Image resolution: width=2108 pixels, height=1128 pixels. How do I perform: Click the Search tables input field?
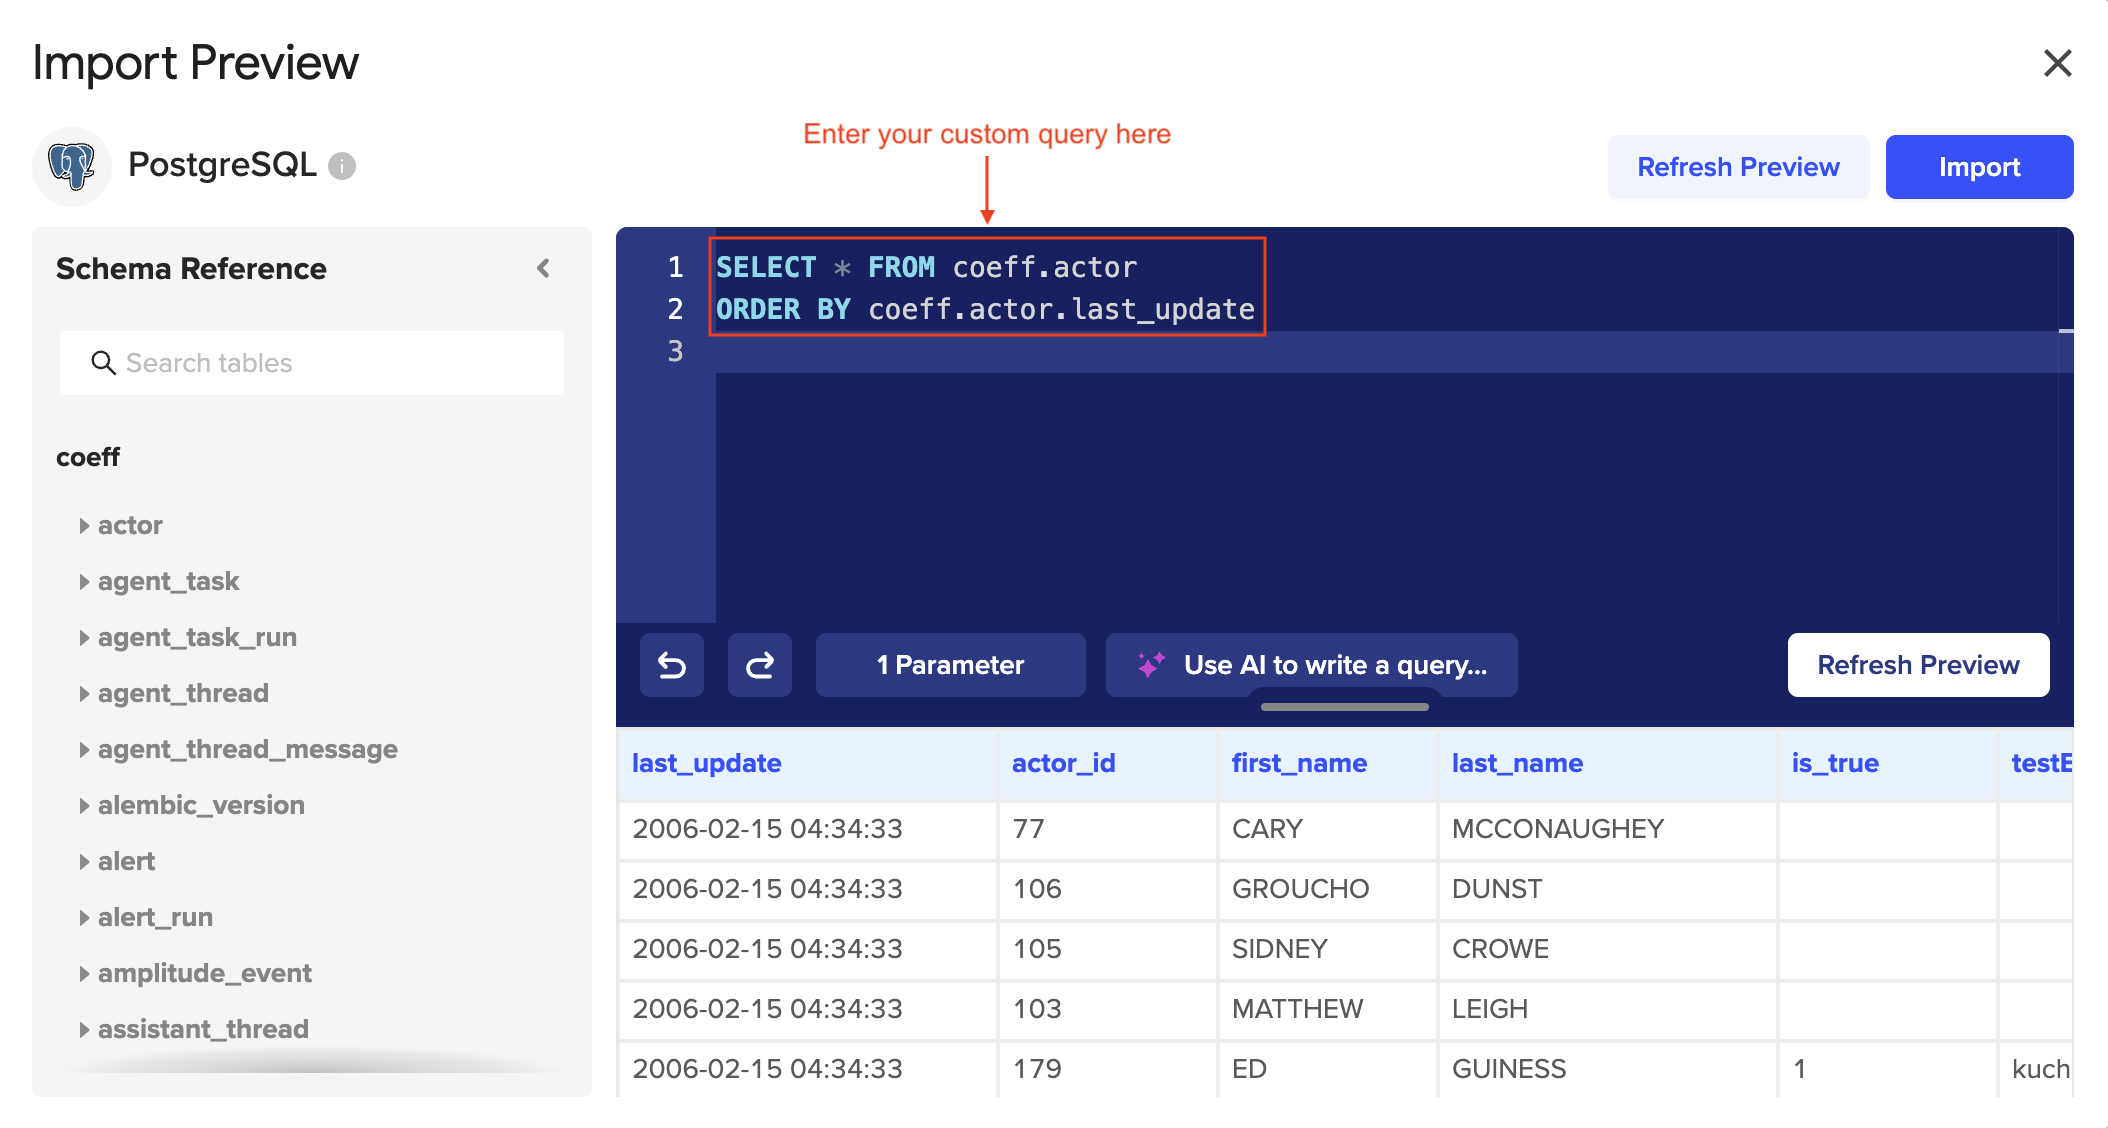330,363
